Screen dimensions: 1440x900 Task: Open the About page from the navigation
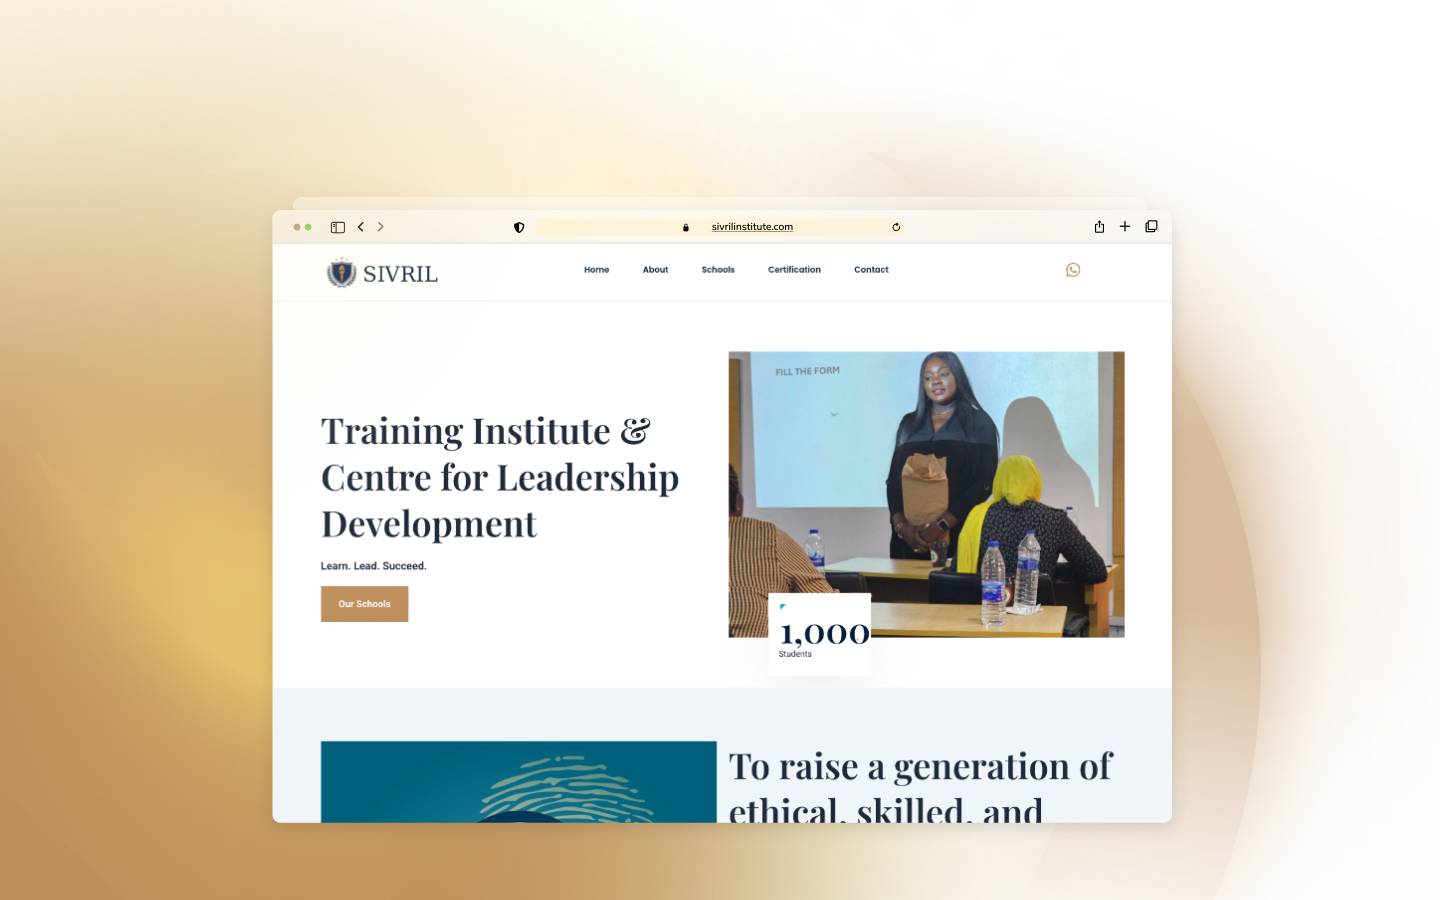pos(655,270)
